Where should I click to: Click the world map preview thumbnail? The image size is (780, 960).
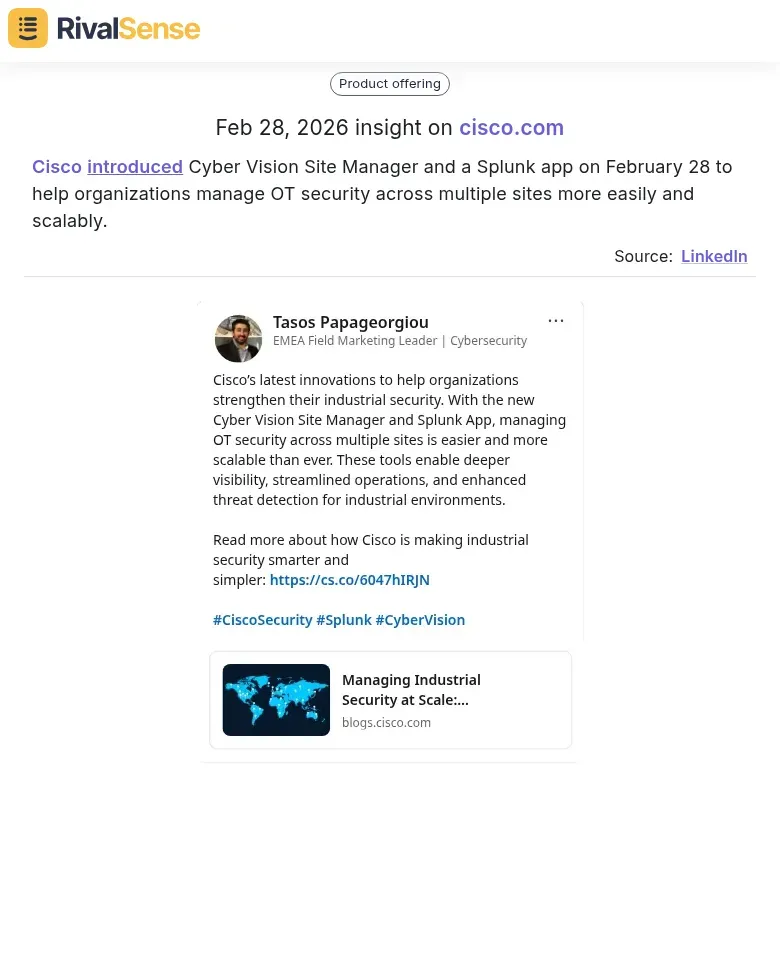[x=276, y=699]
